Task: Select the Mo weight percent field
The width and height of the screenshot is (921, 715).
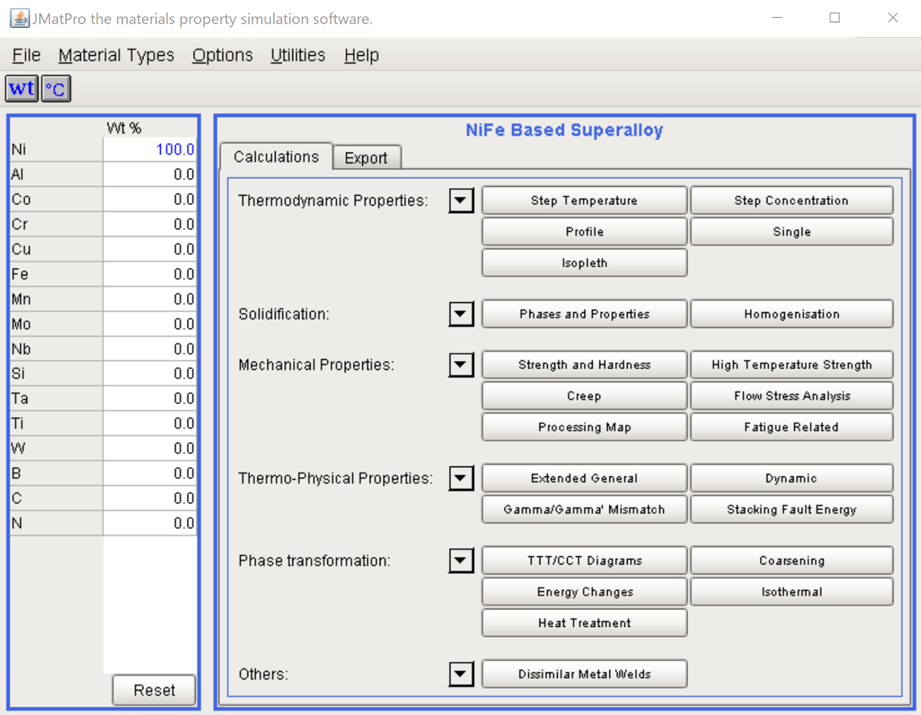Action: click(x=150, y=324)
